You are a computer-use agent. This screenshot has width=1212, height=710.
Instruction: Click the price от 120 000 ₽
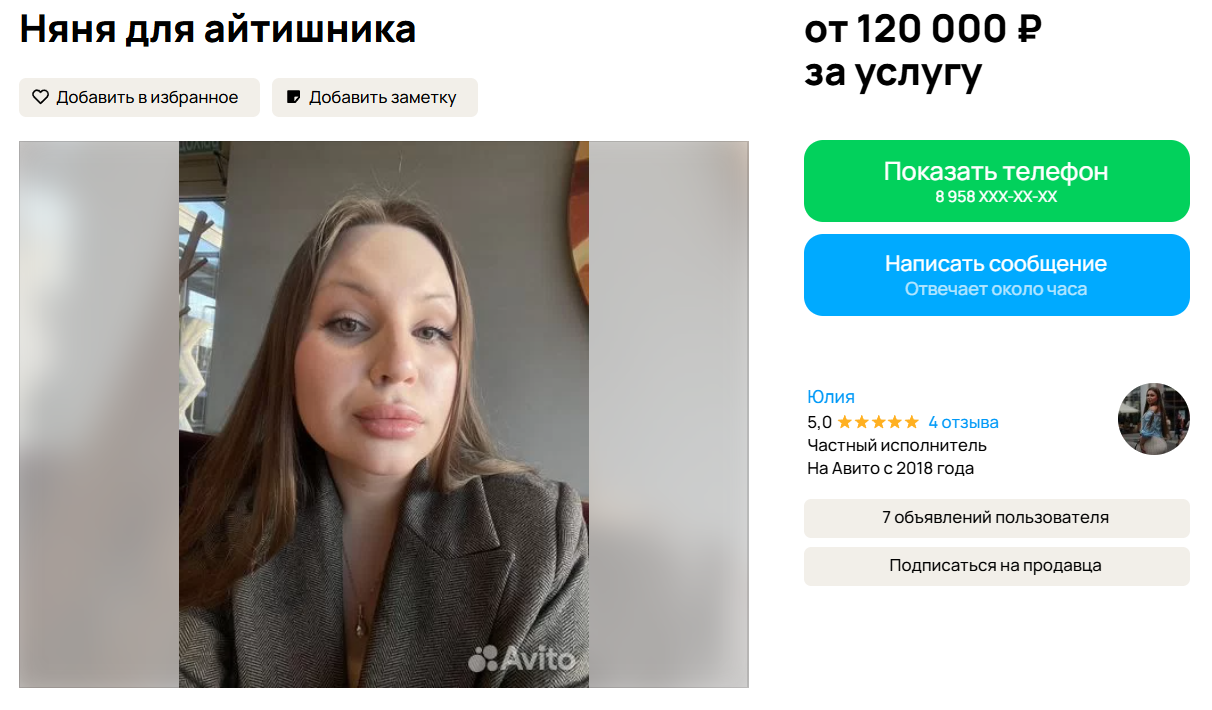[923, 30]
